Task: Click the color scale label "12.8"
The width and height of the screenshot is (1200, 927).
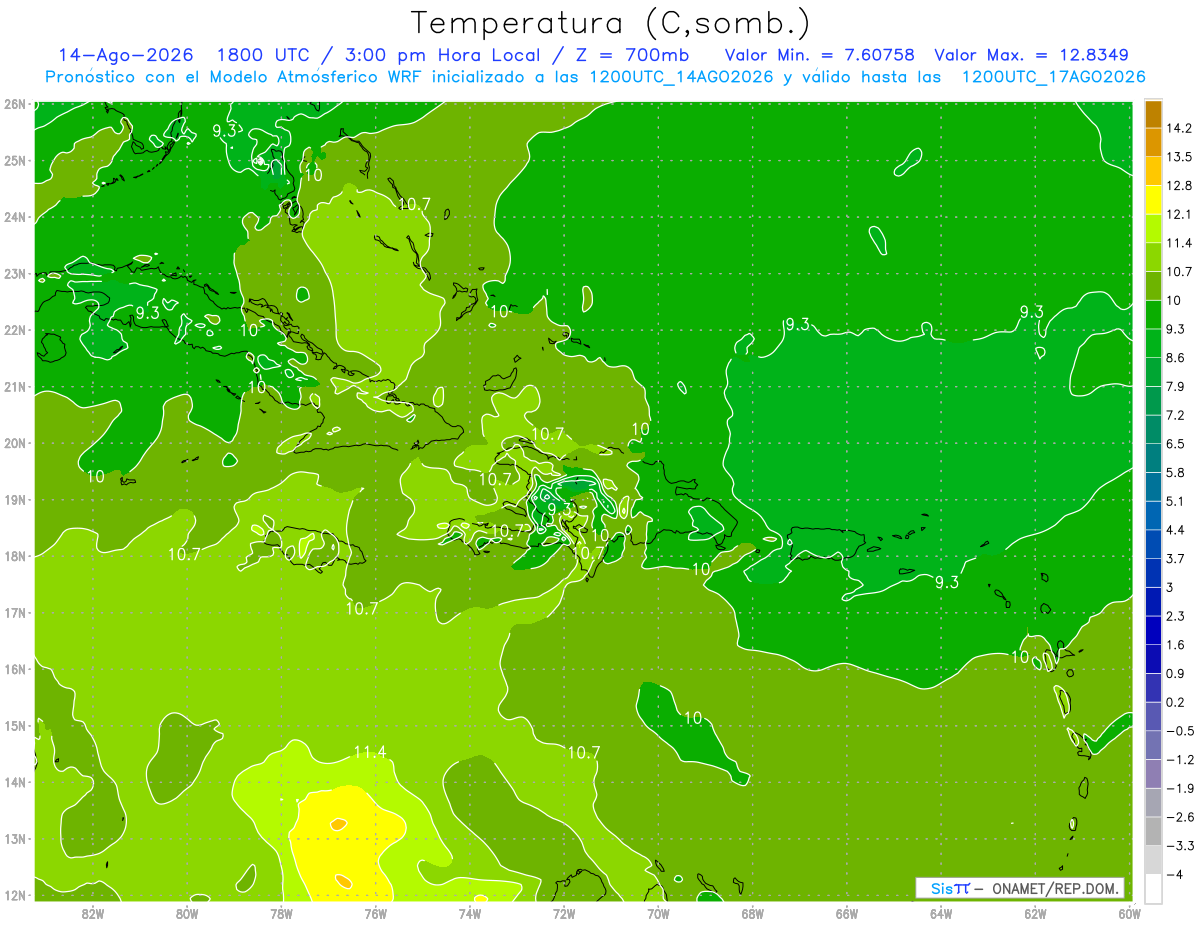Action: 1180,186
